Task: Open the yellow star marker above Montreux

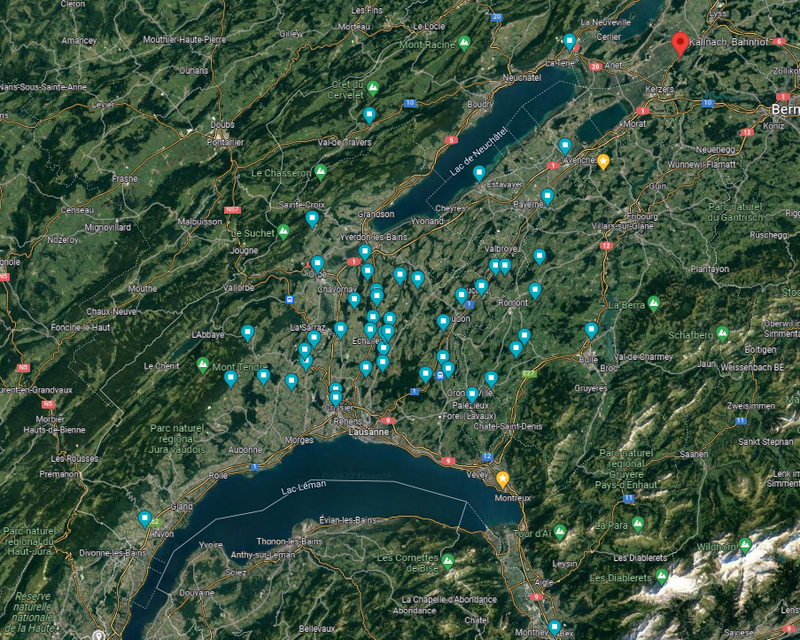Action: pyautogui.click(x=502, y=479)
